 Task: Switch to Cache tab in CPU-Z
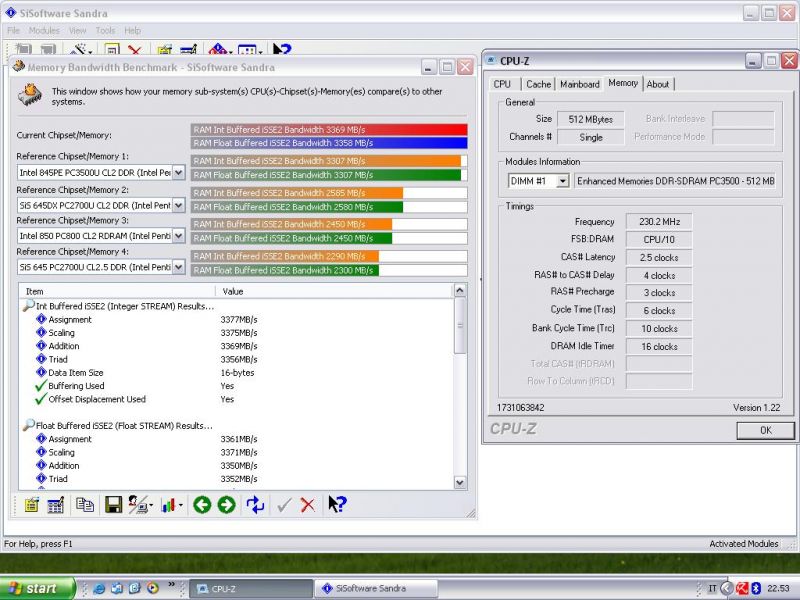pyautogui.click(x=538, y=84)
